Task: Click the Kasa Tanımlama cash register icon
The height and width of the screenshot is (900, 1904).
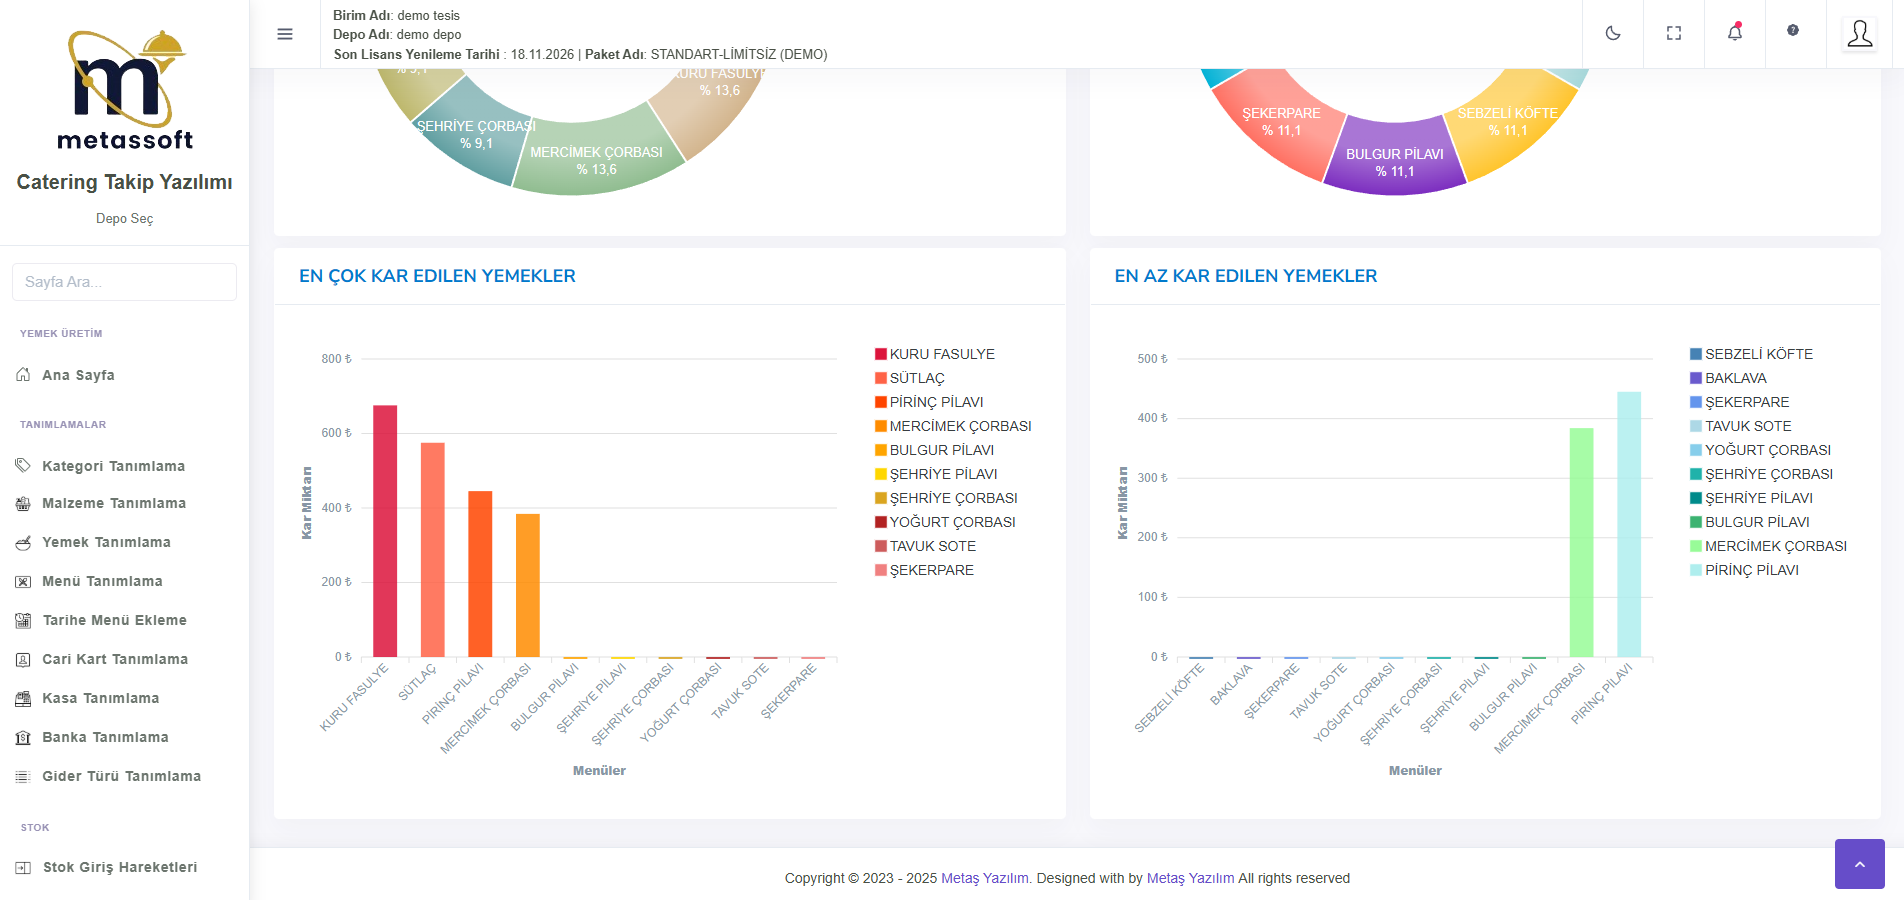Action: pyautogui.click(x=24, y=699)
